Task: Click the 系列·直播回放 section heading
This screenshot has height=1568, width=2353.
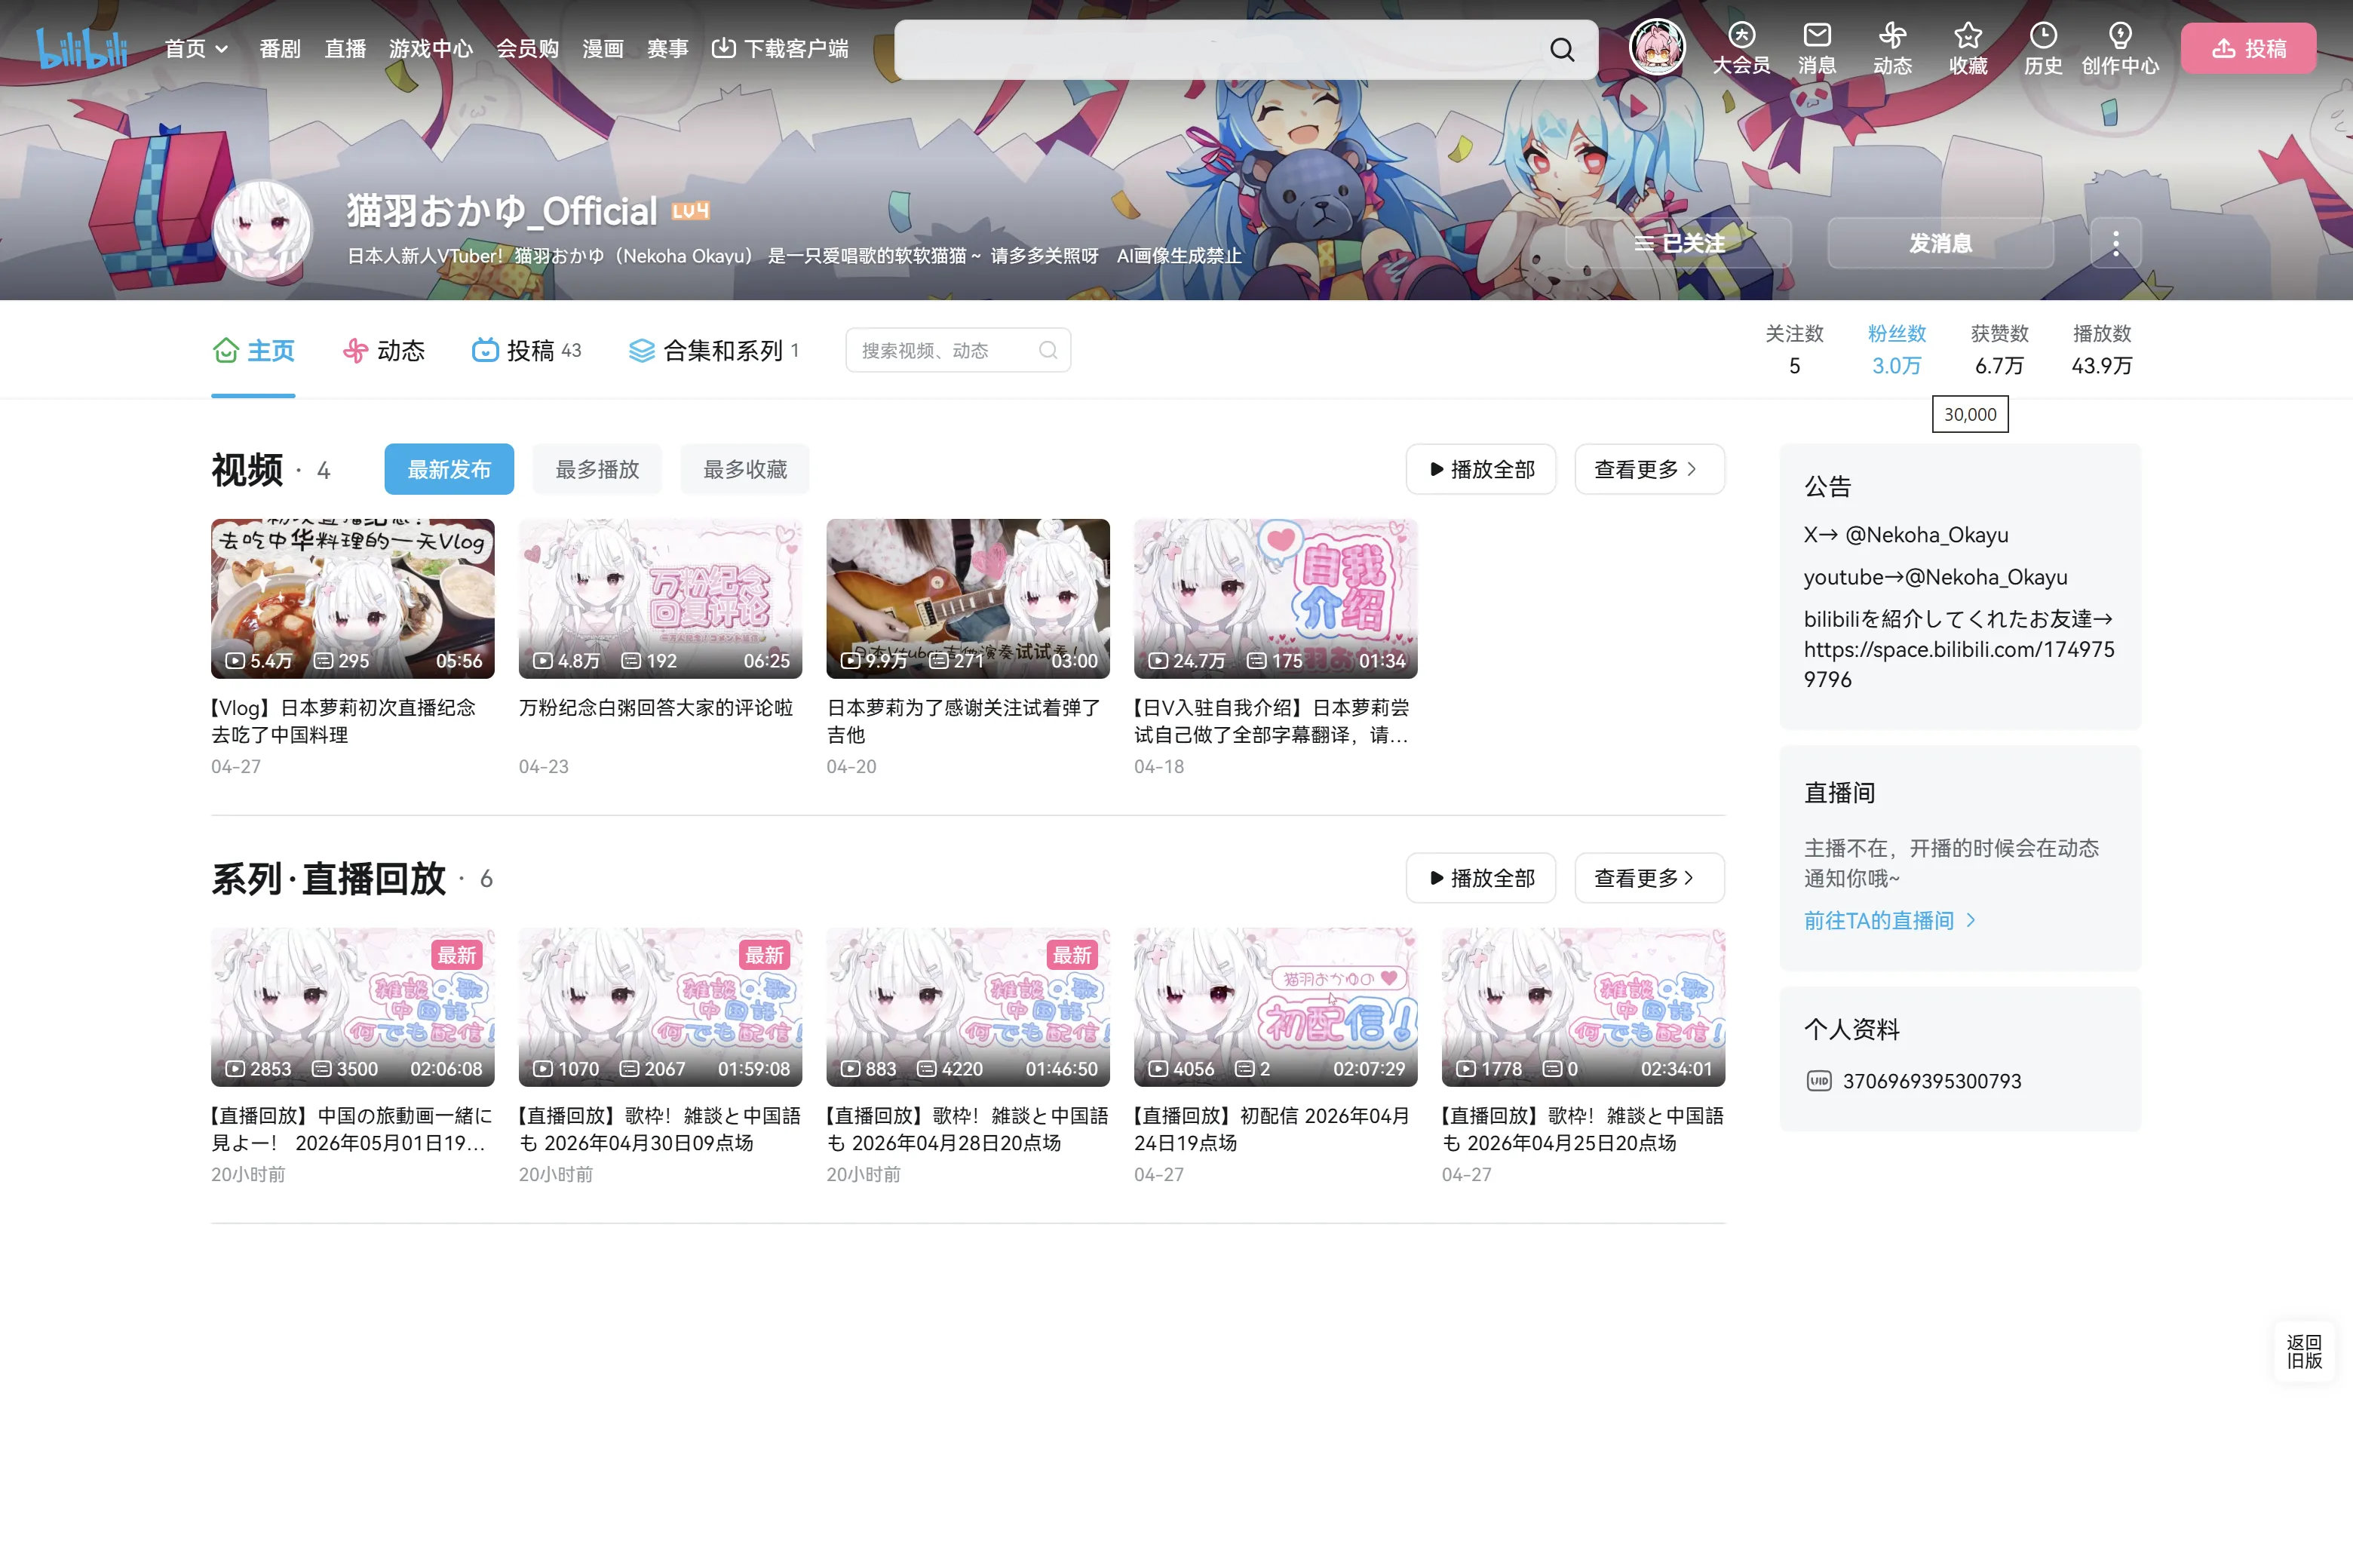Action: coord(328,878)
